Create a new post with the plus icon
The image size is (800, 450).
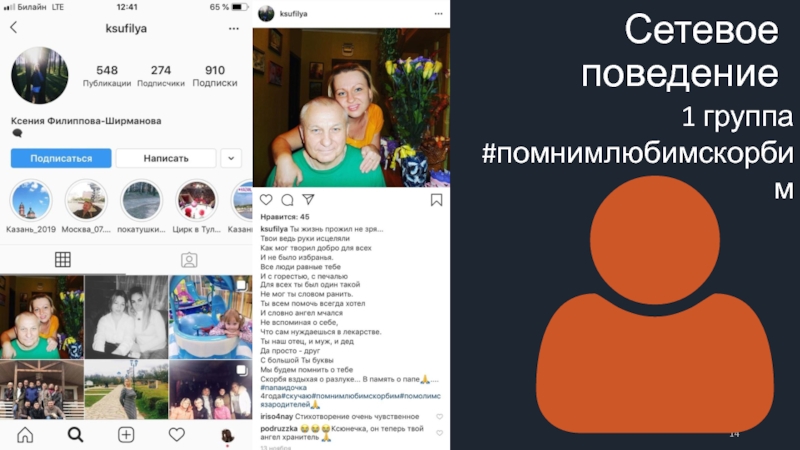[x=126, y=435]
